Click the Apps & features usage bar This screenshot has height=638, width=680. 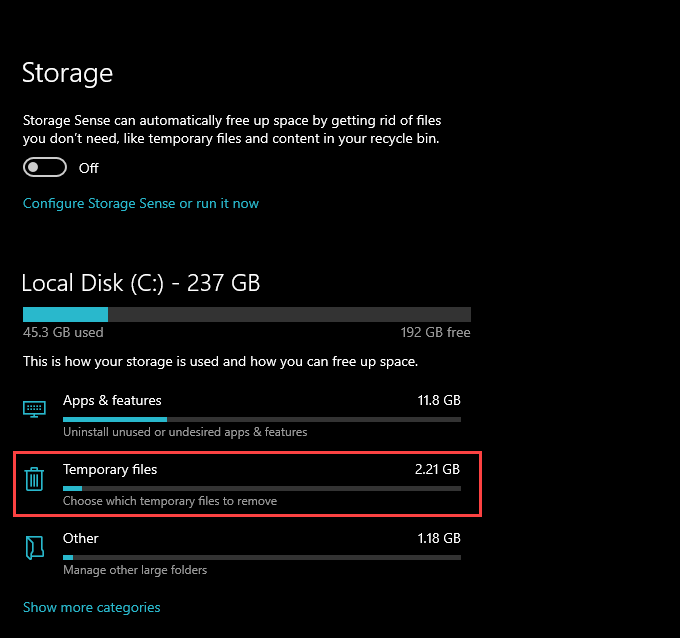pyautogui.click(x=261, y=419)
